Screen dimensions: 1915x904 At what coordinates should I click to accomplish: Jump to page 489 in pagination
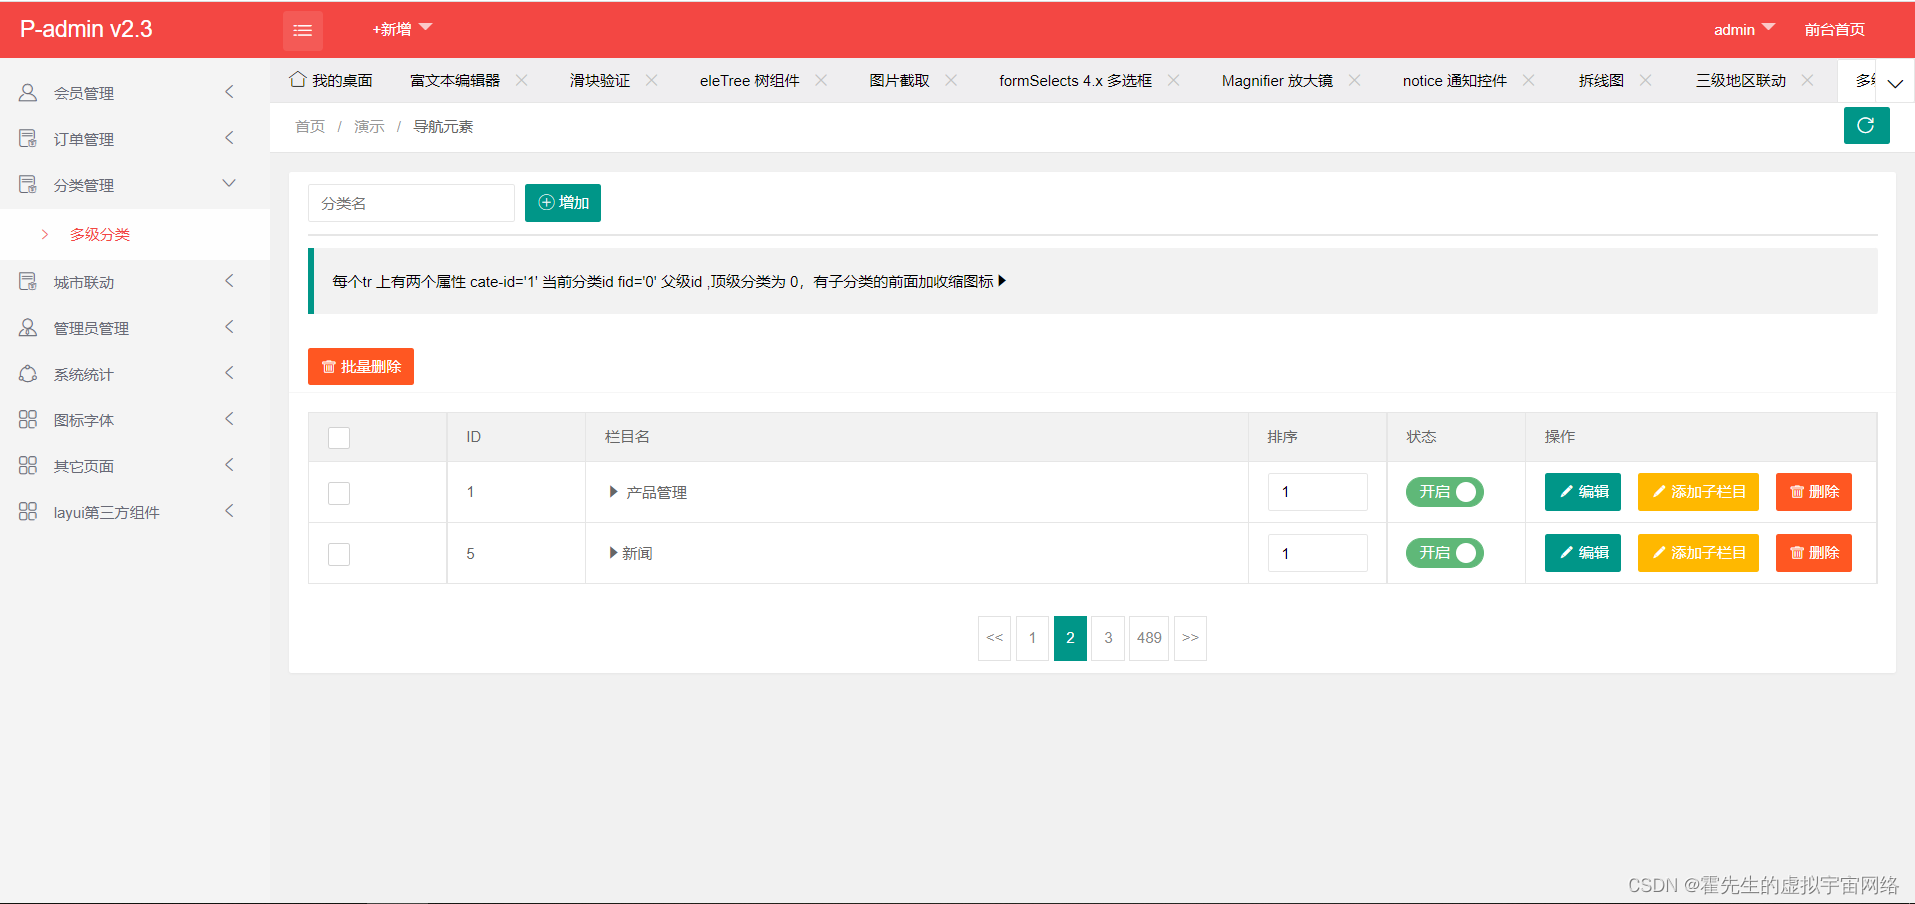click(1148, 637)
